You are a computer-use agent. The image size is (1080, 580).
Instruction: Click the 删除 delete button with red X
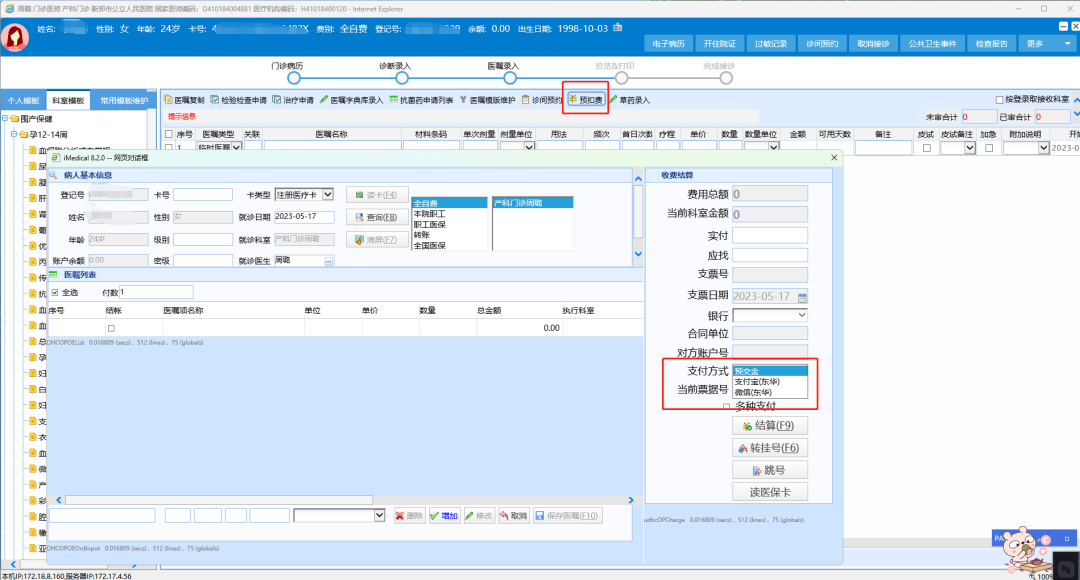(x=409, y=515)
